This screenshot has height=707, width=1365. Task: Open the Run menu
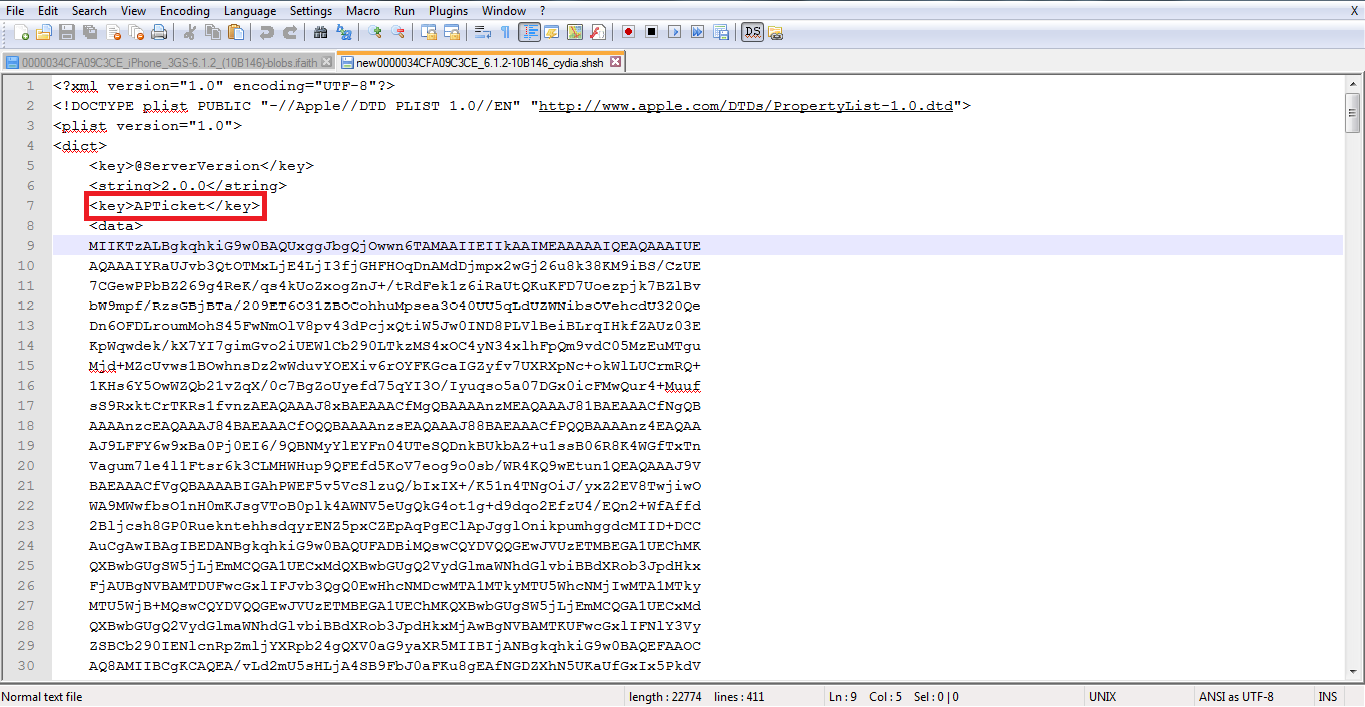point(404,10)
